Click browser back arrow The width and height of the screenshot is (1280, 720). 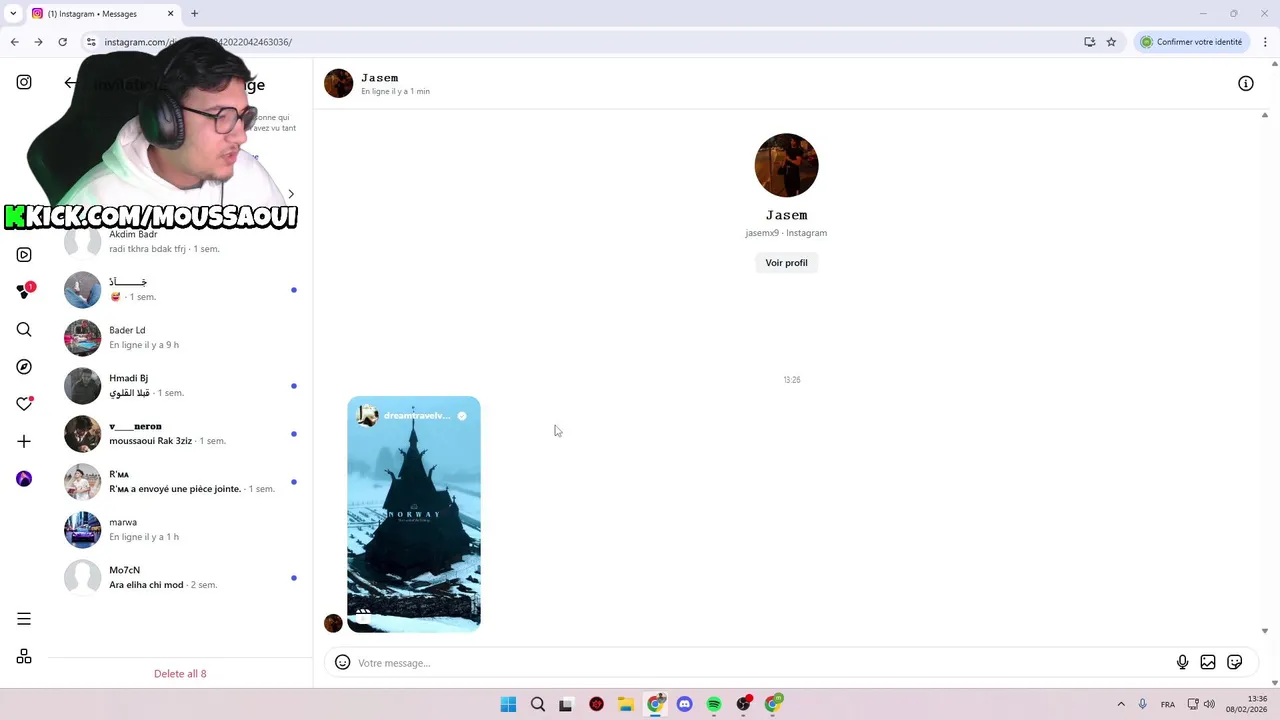(x=14, y=42)
